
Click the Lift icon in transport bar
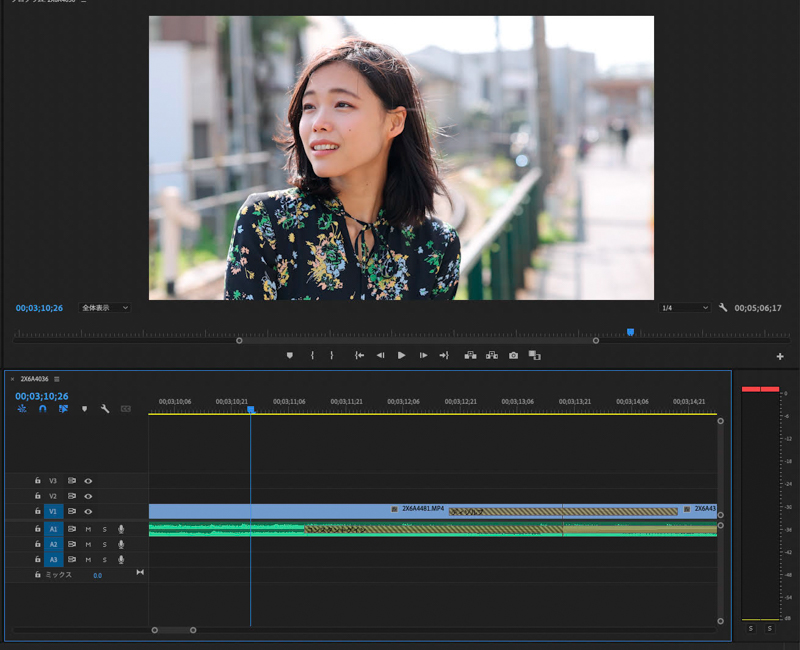[470, 355]
